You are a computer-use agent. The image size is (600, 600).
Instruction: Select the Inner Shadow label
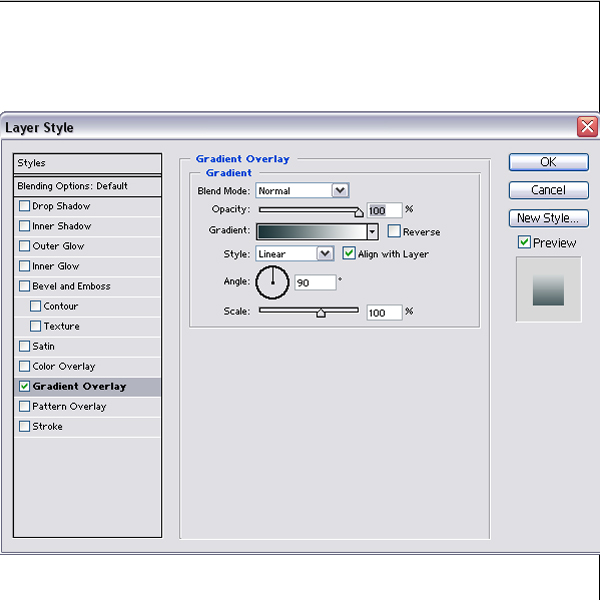click(x=62, y=226)
